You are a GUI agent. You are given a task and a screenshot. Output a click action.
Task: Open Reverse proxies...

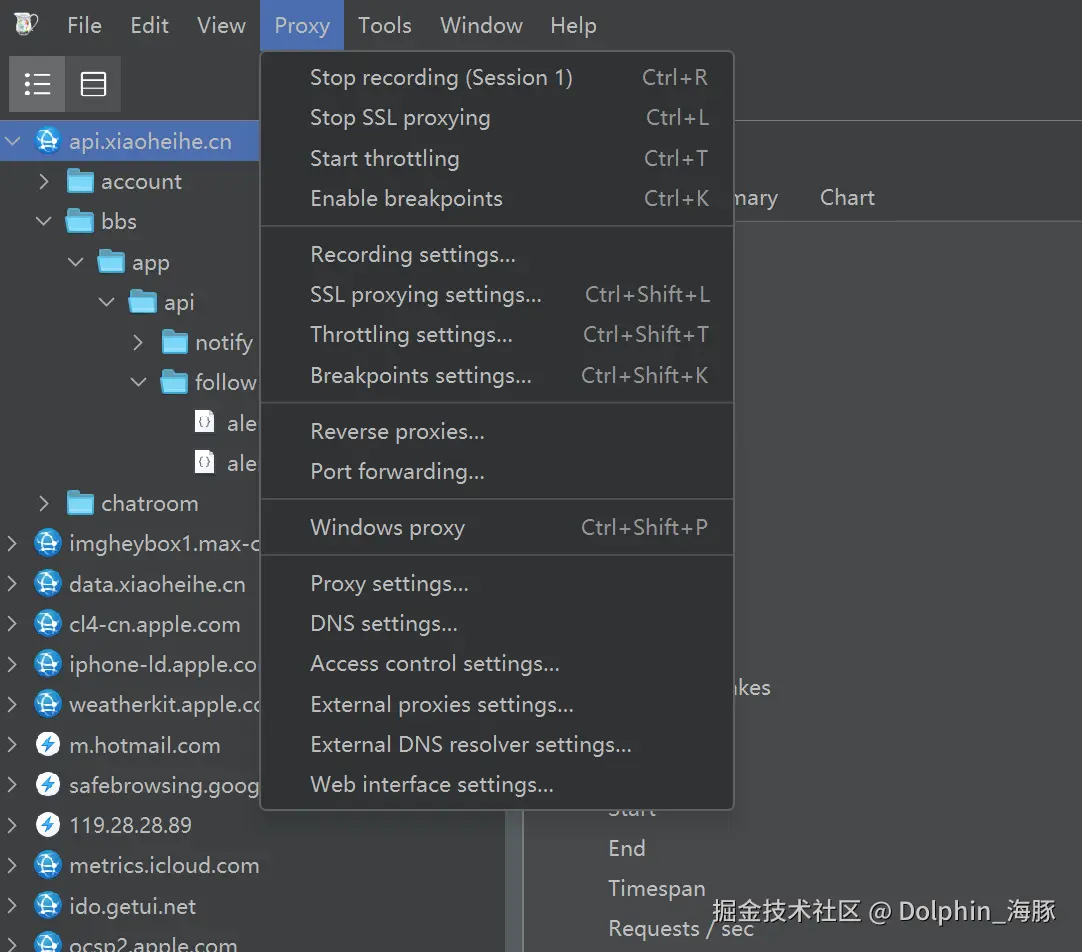(497, 431)
